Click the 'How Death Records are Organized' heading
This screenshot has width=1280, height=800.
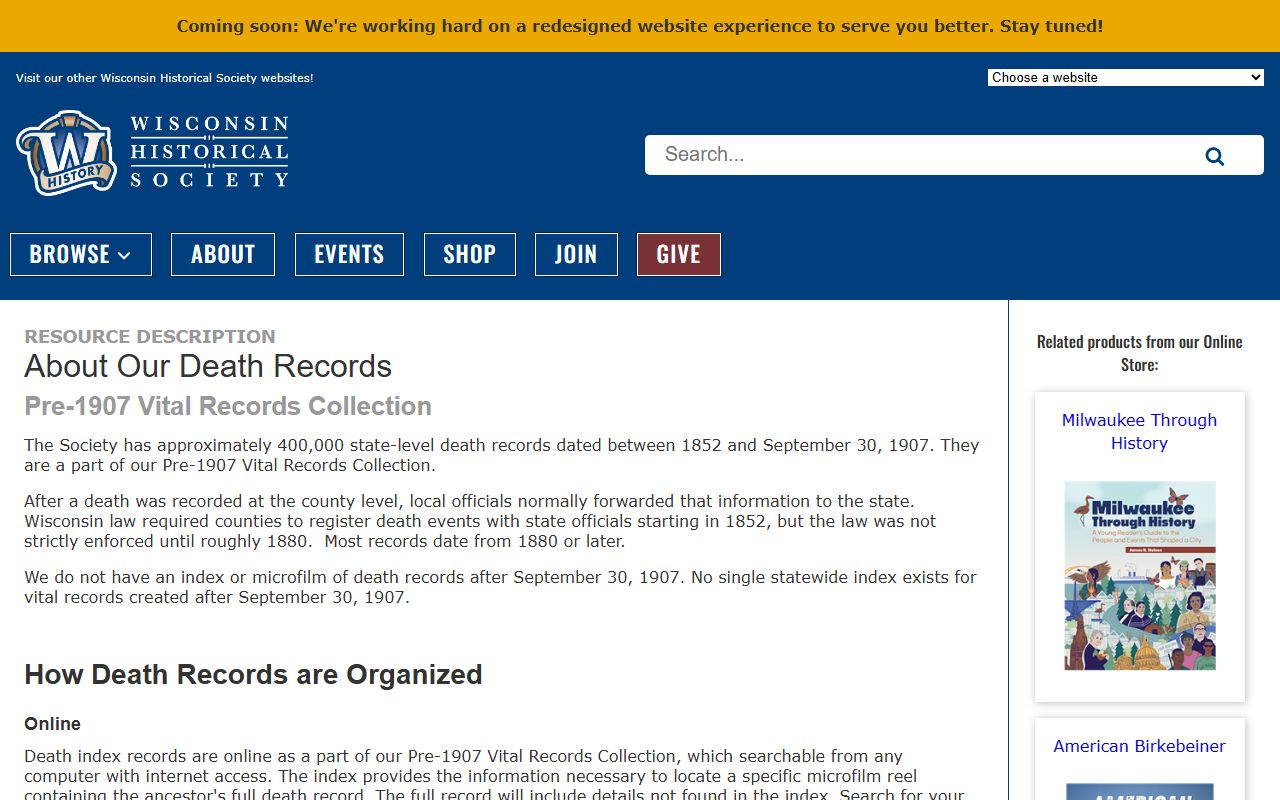coord(253,674)
